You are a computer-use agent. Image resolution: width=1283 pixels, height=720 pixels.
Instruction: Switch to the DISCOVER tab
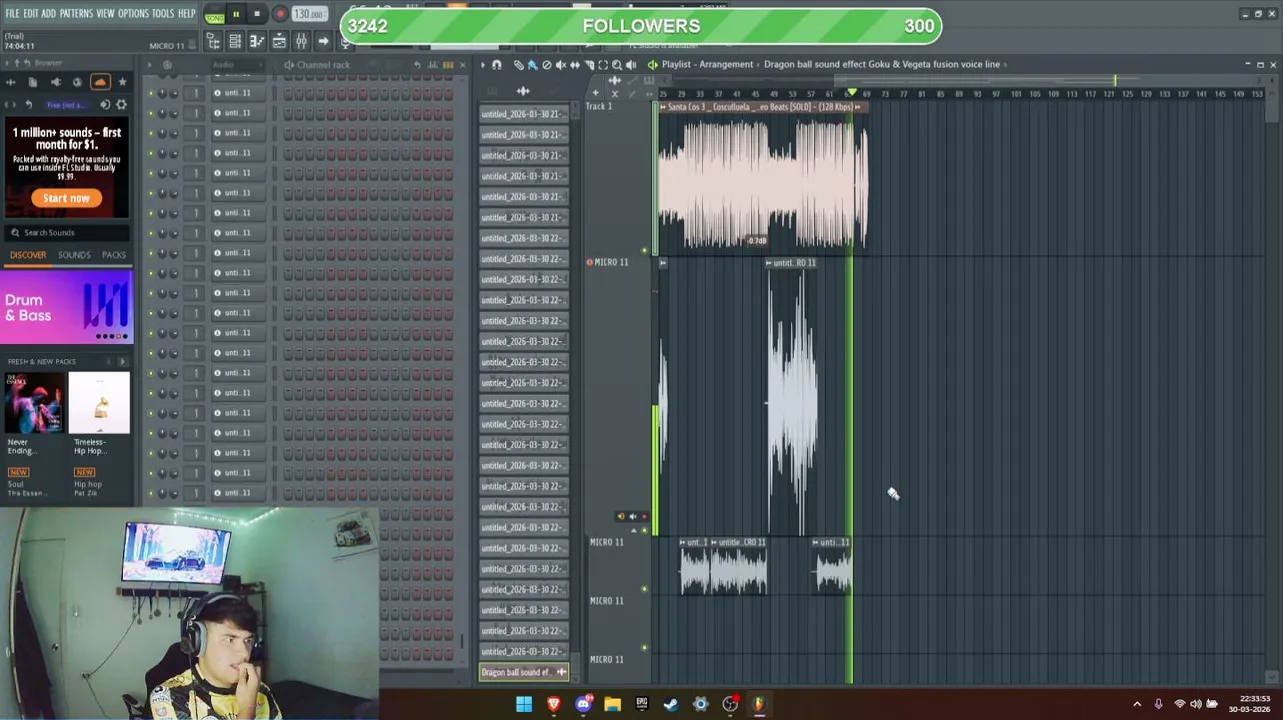[x=28, y=255]
